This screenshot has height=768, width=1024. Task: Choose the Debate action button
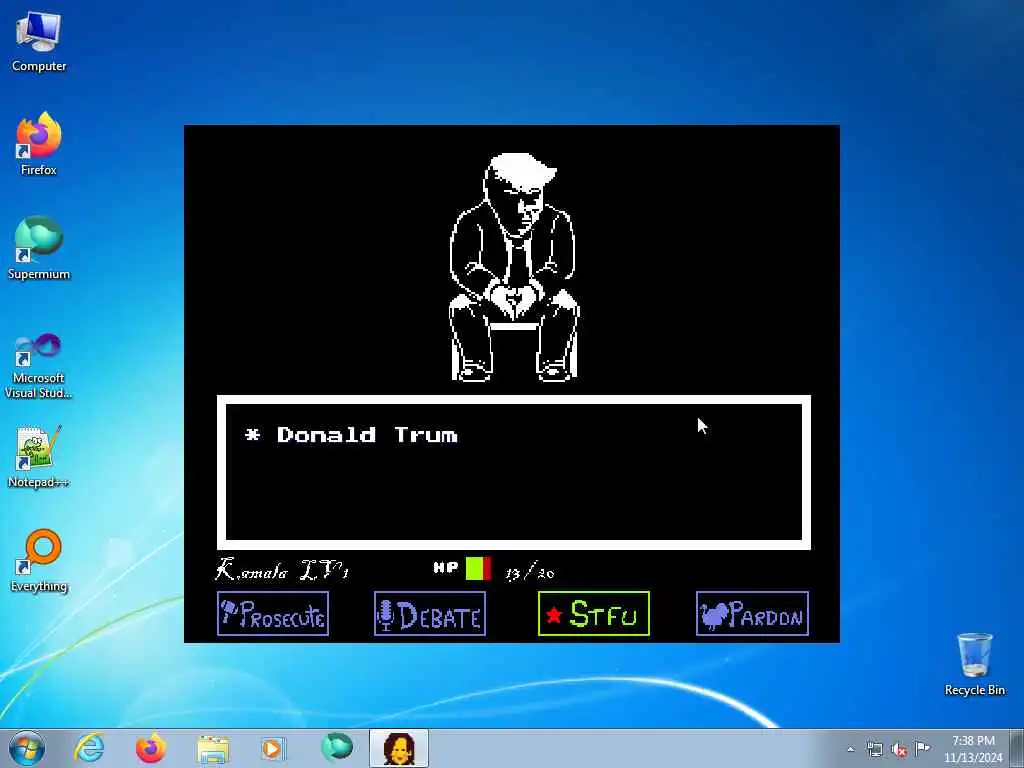click(430, 613)
